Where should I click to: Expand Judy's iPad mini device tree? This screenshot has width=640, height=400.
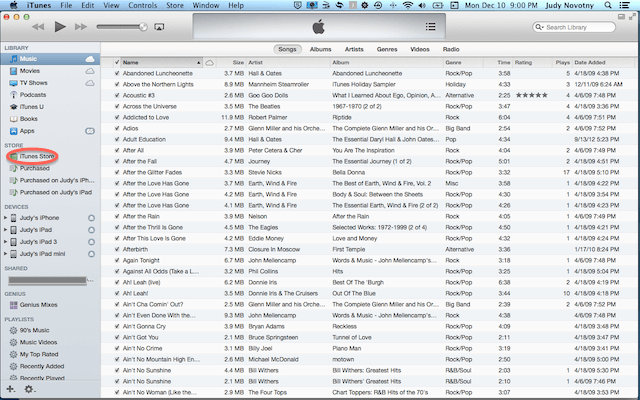tap(5, 254)
